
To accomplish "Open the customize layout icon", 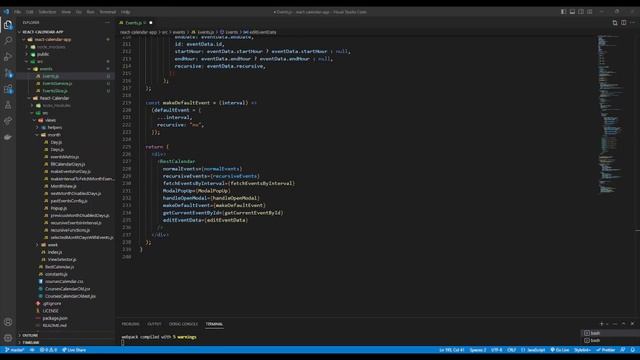I will pyautogui.click(x=590, y=12).
